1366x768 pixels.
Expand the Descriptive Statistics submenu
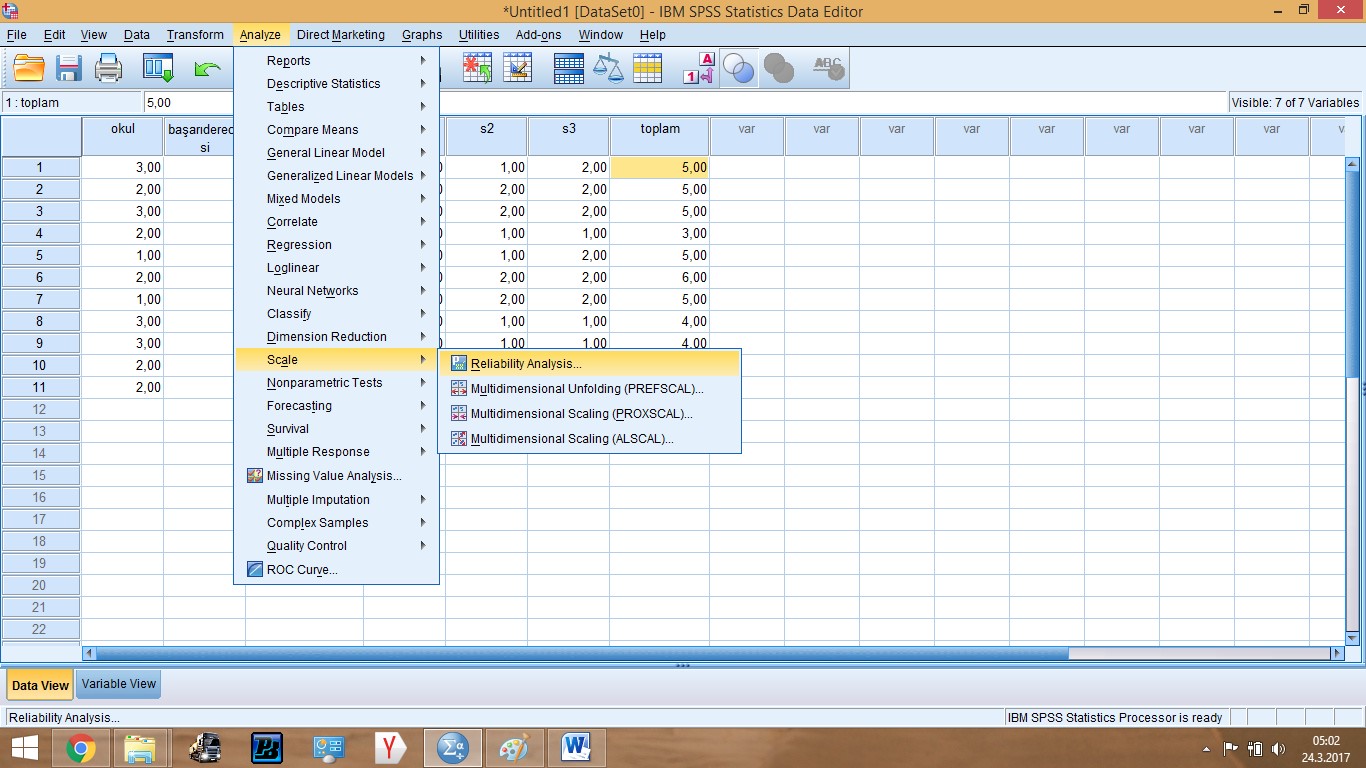click(336, 84)
